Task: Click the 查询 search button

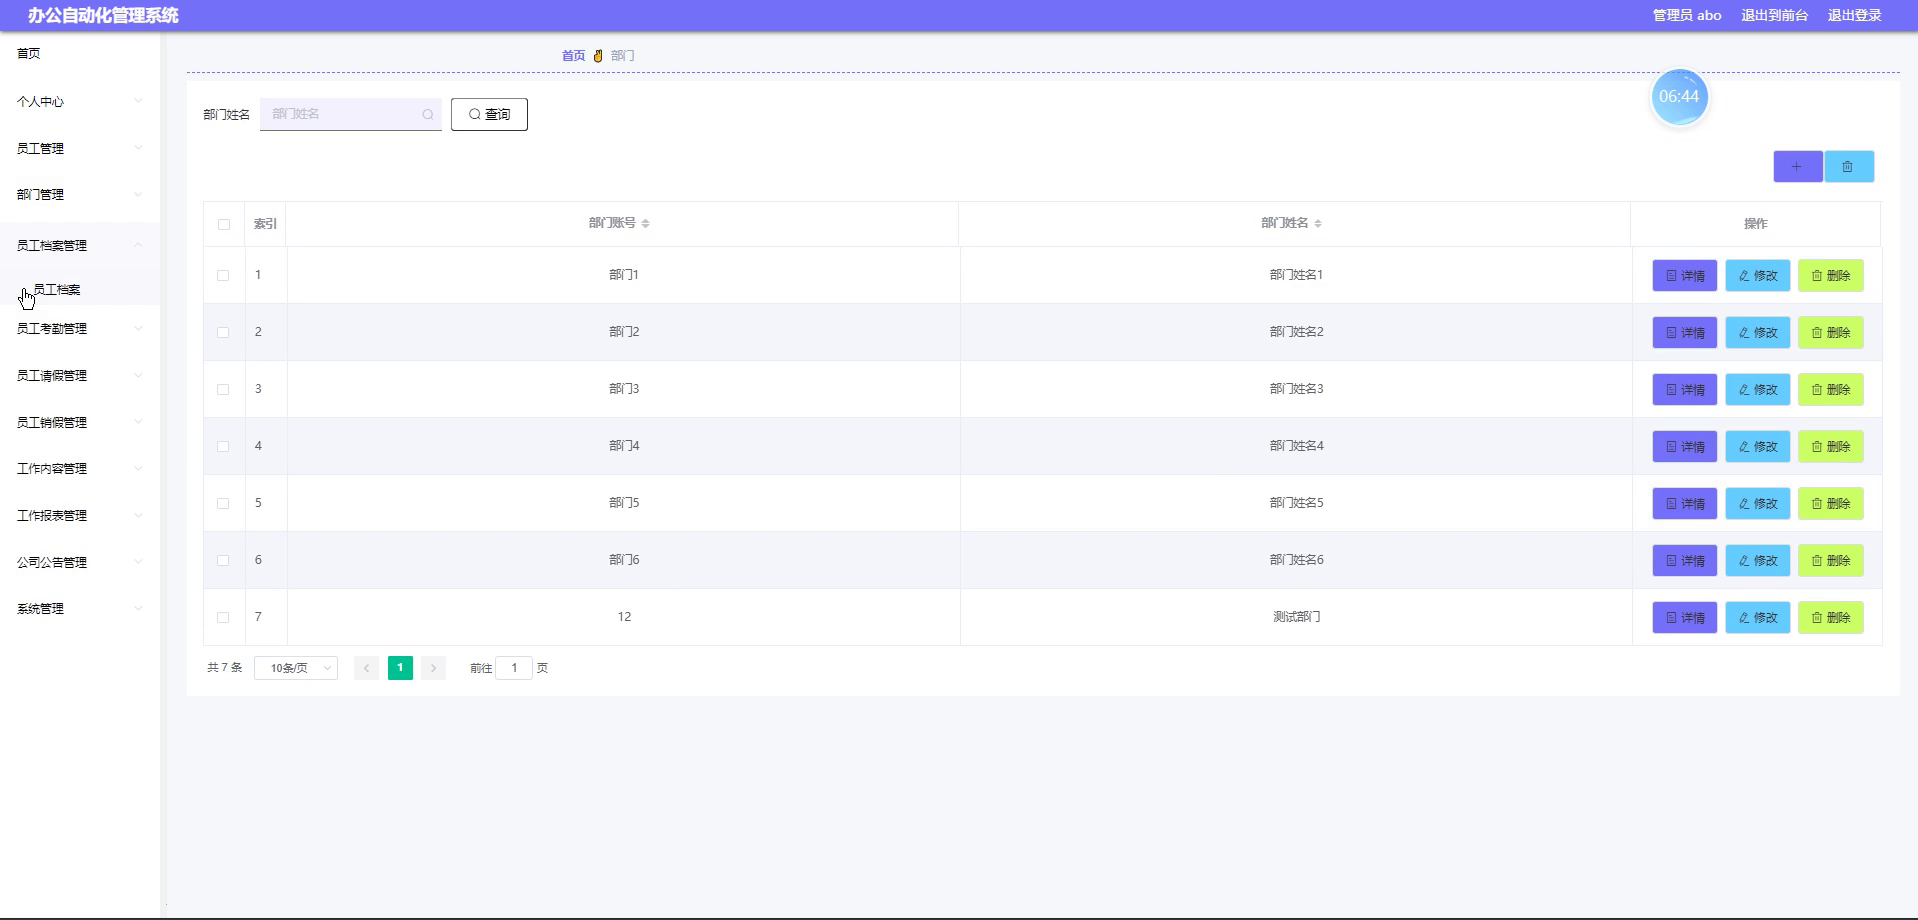Action: tap(489, 114)
